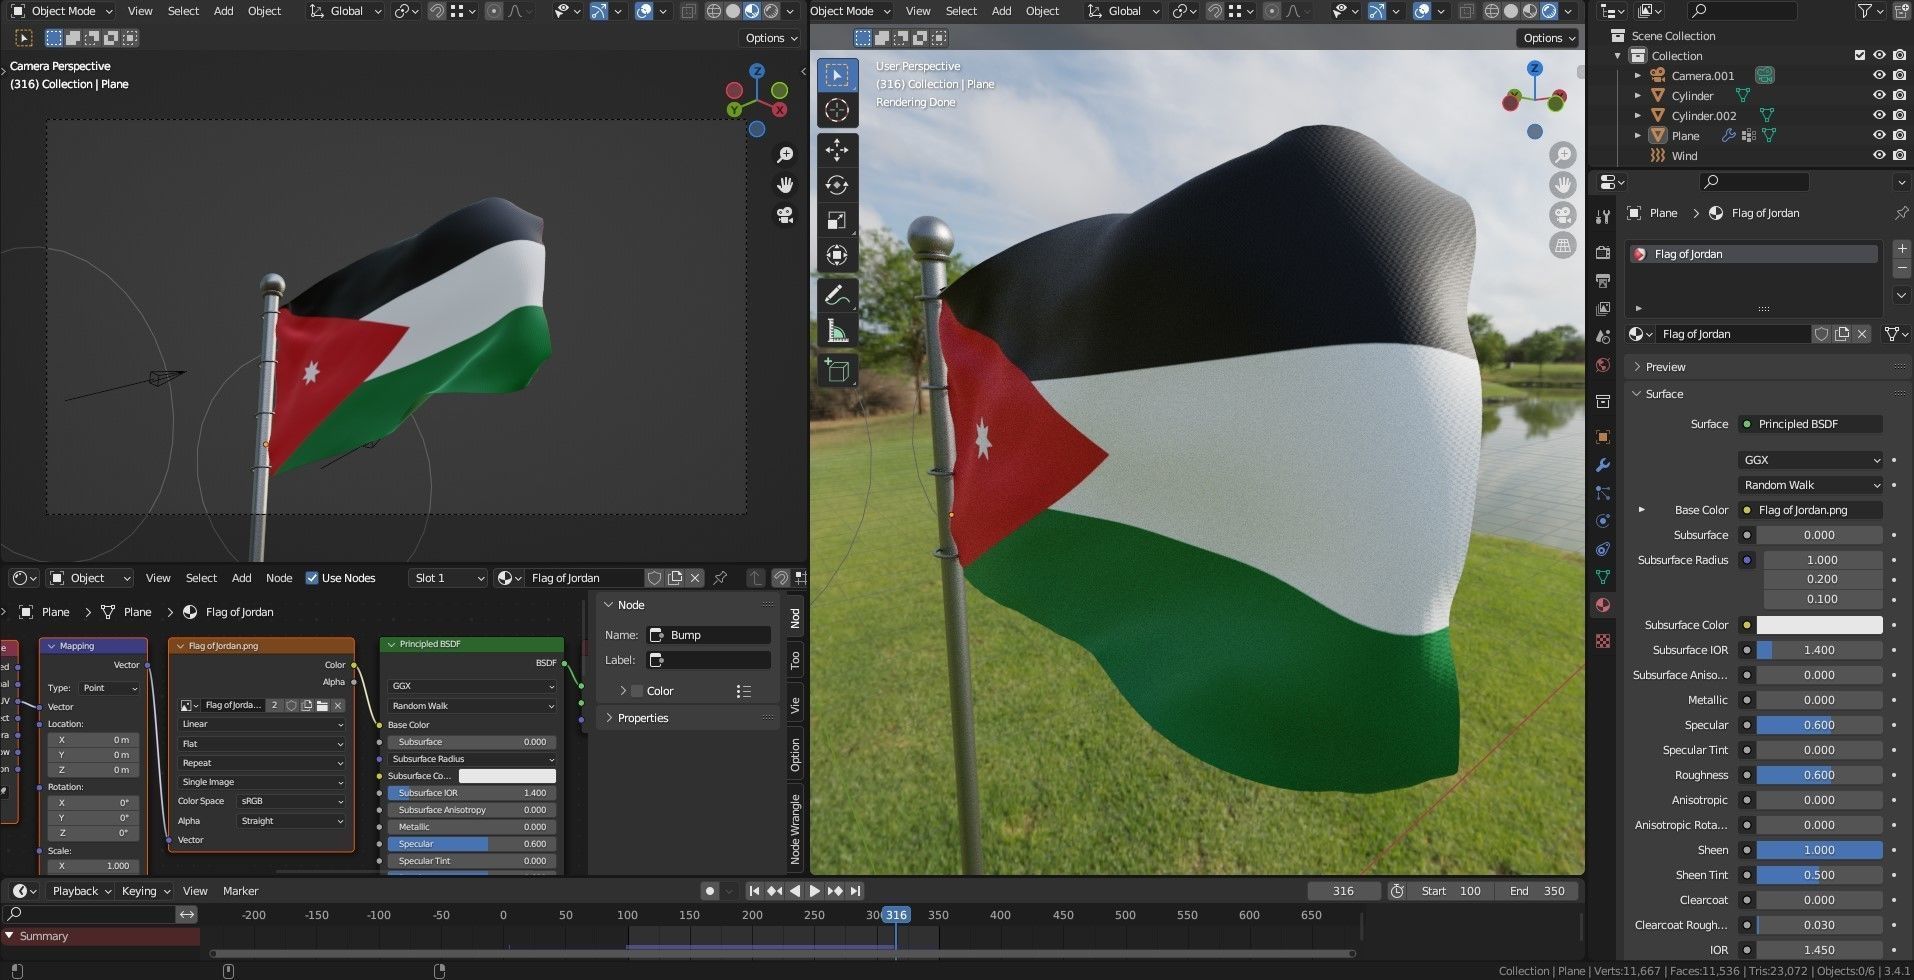Open Playback menu in timeline
This screenshot has height=980, width=1914.
(x=81, y=891)
